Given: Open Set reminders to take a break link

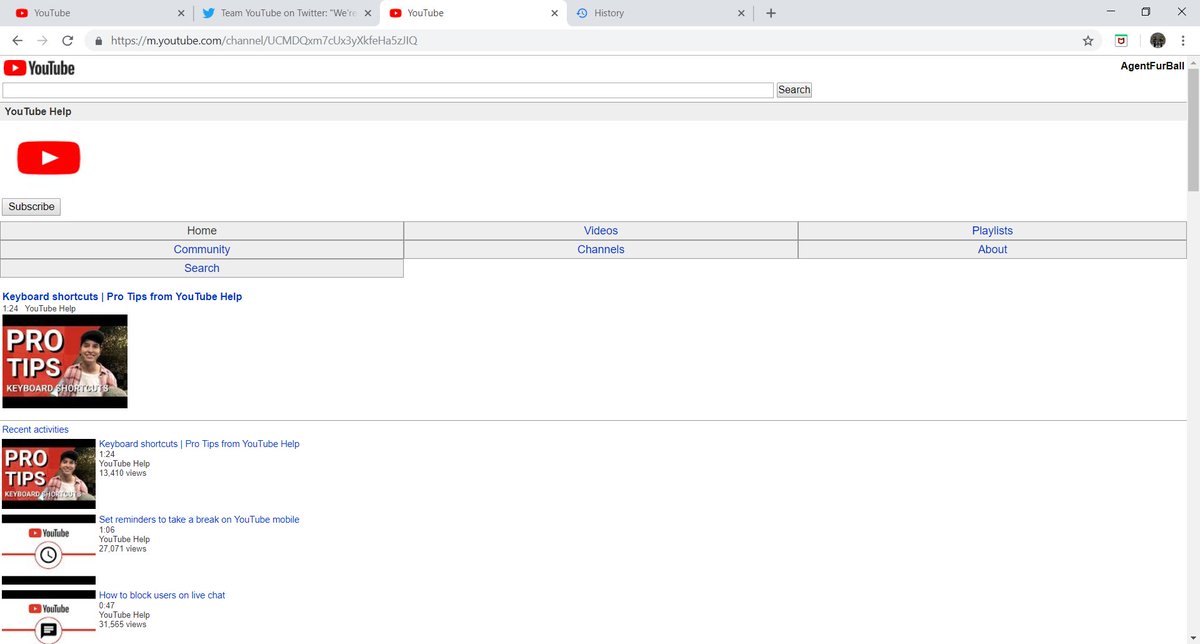Looking at the screenshot, I should click(199, 520).
